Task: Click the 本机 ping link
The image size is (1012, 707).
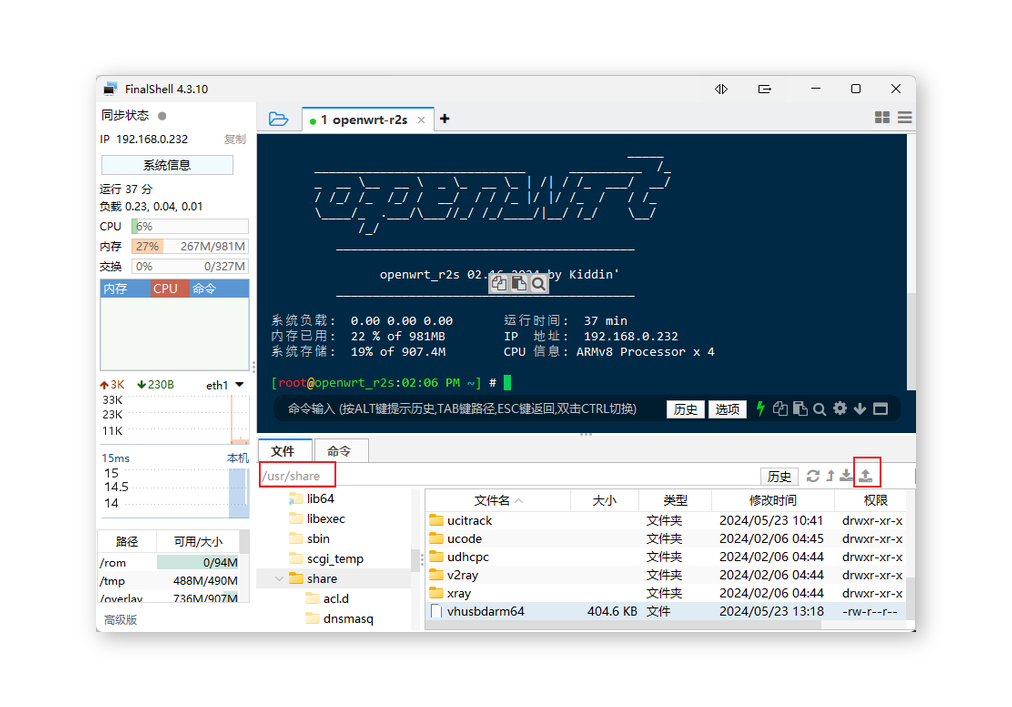Action: point(238,458)
